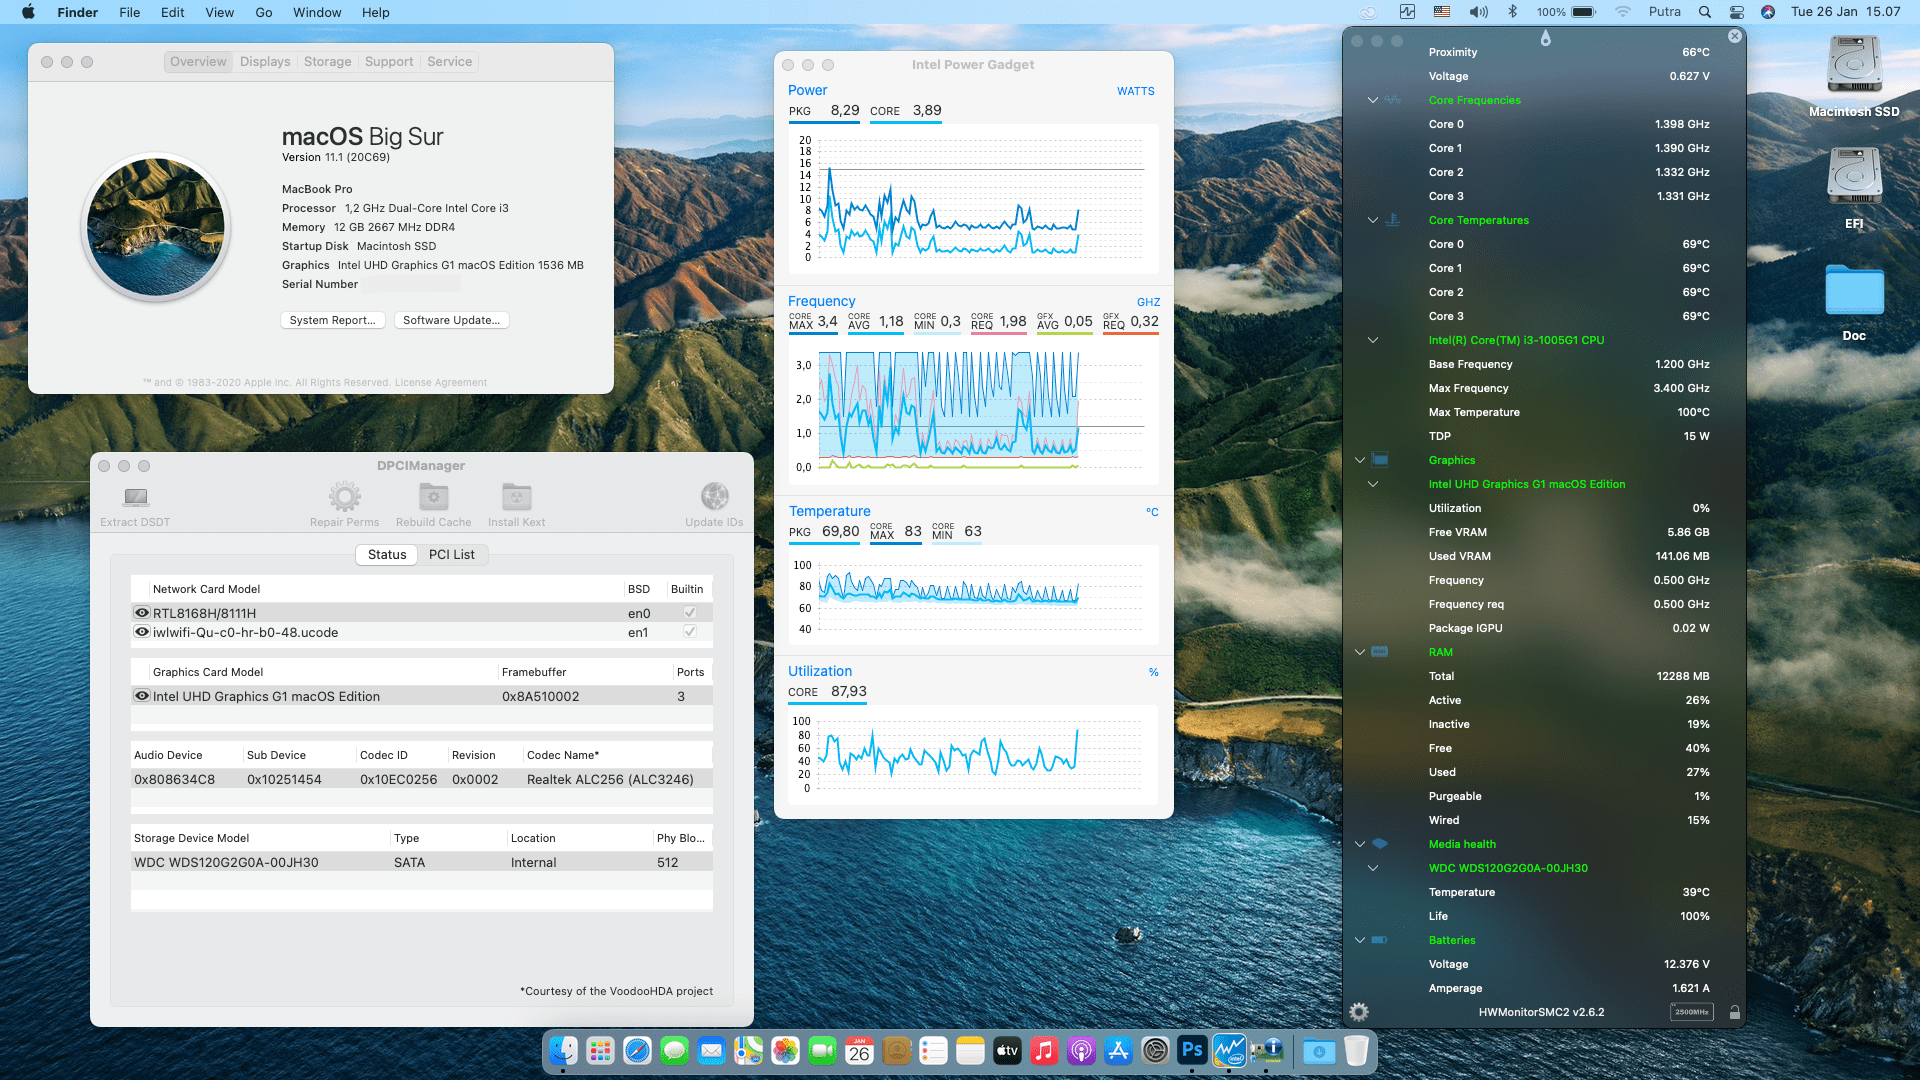Click the Extract DSDT icon in DPCIManager
The height and width of the screenshot is (1080, 1920).
(x=135, y=499)
